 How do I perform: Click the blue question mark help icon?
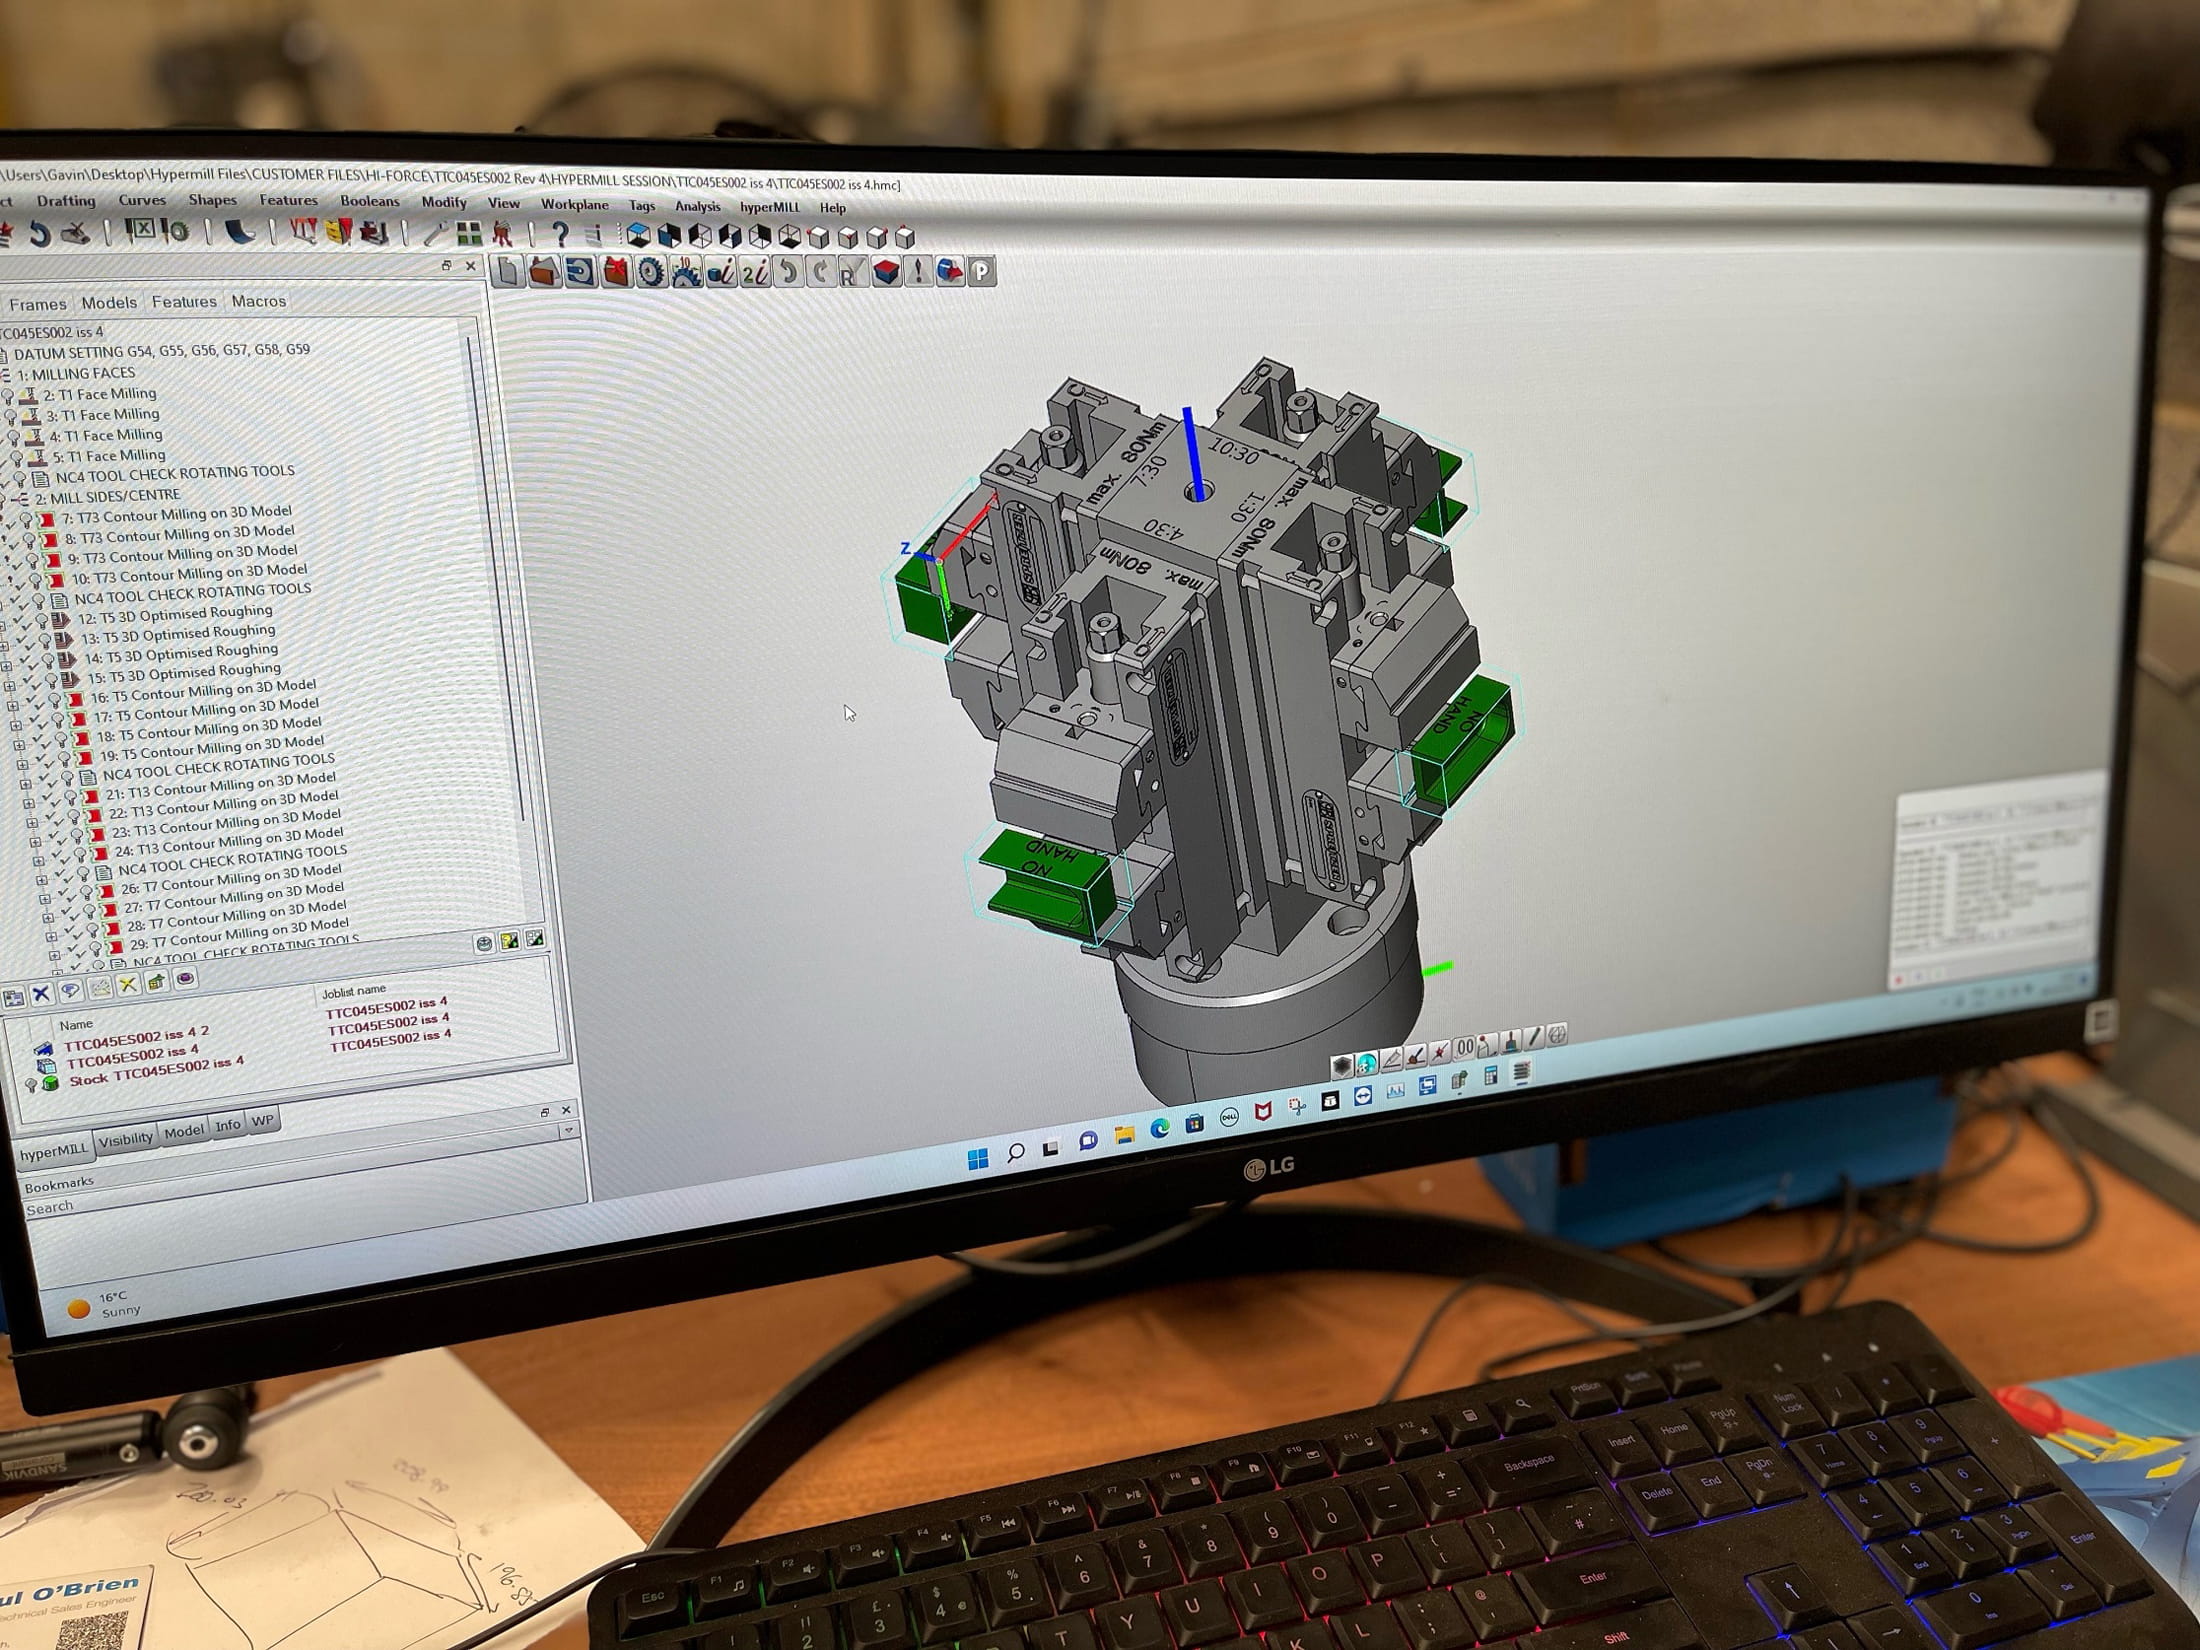[560, 235]
